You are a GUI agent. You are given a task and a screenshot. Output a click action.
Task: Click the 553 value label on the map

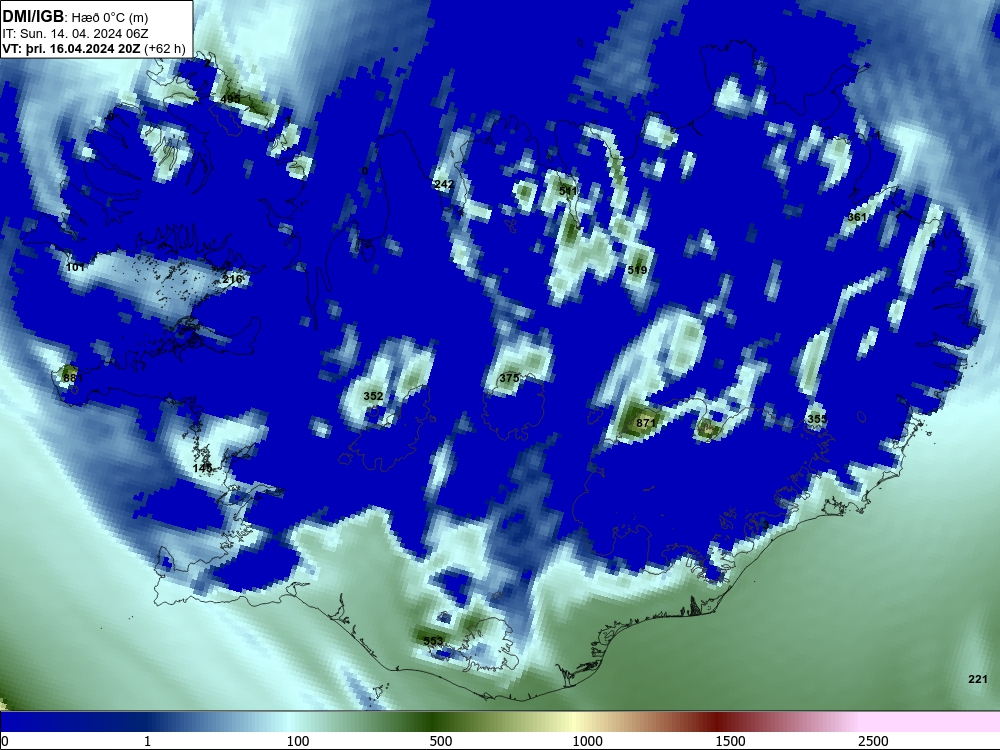(433, 641)
